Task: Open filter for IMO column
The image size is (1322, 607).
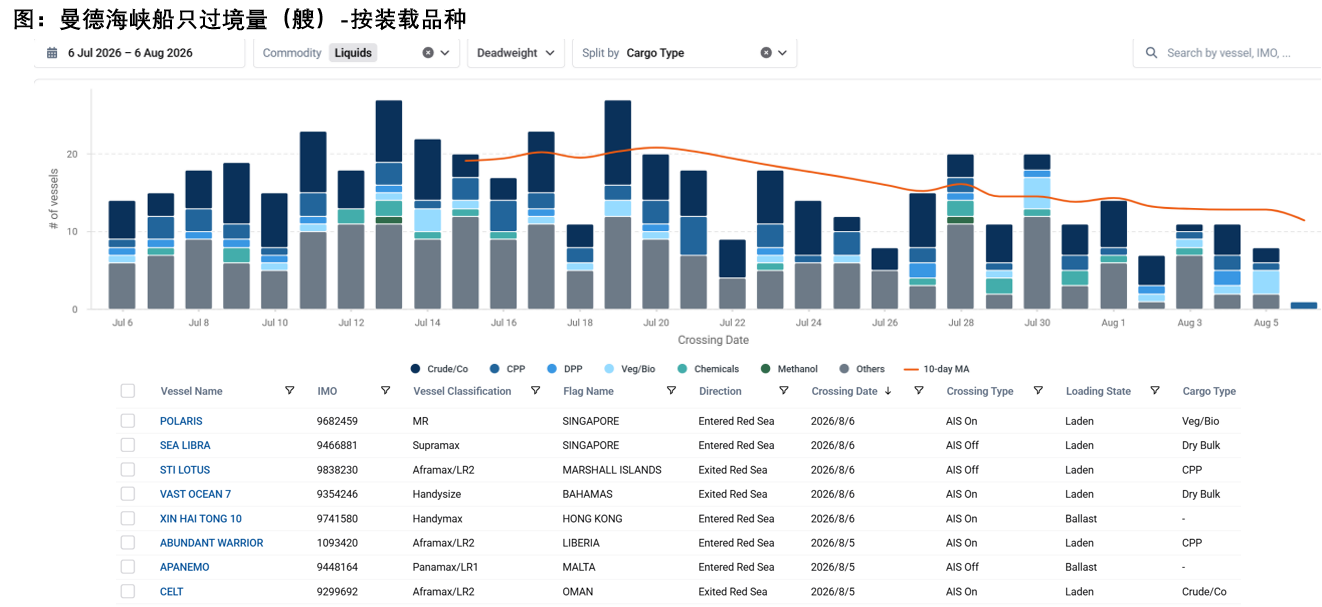Action: pyautogui.click(x=385, y=391)
